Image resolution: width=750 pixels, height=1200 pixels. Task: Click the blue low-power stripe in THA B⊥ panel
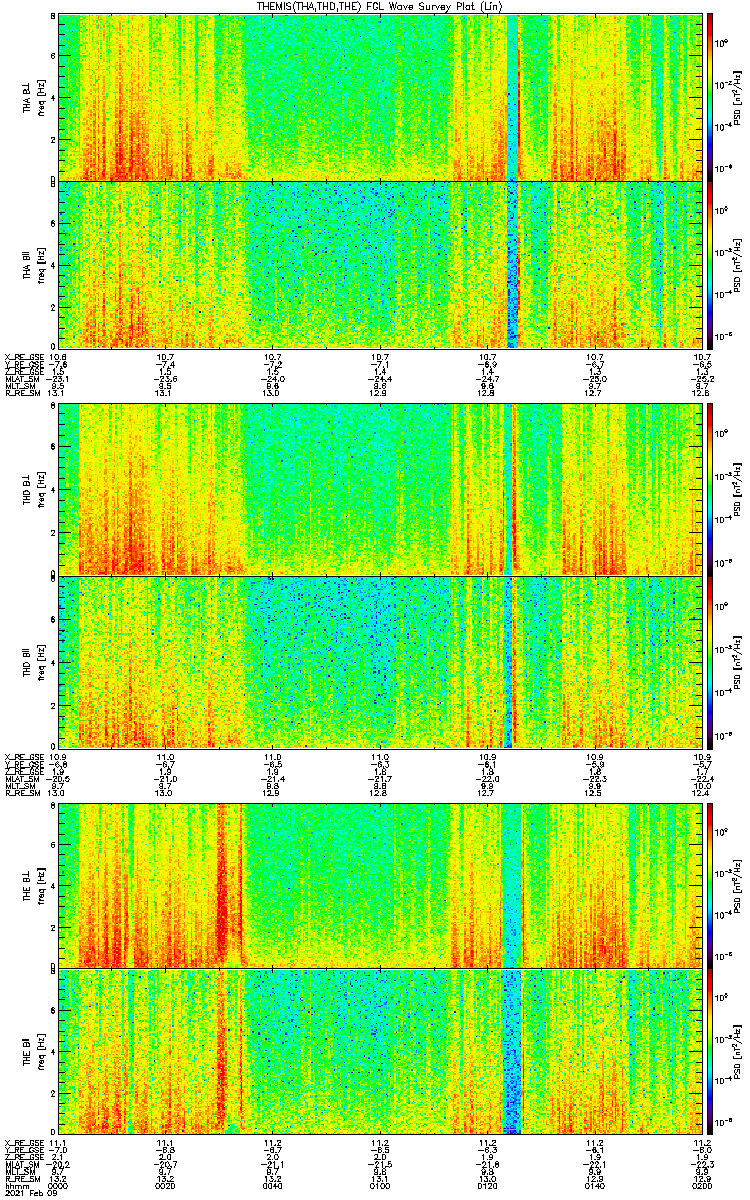[513, 96]
